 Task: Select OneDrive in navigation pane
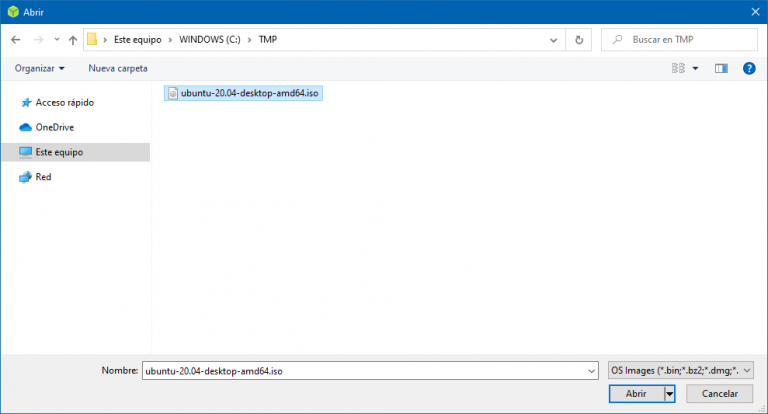pyautogui.click(x=54, y=127)
